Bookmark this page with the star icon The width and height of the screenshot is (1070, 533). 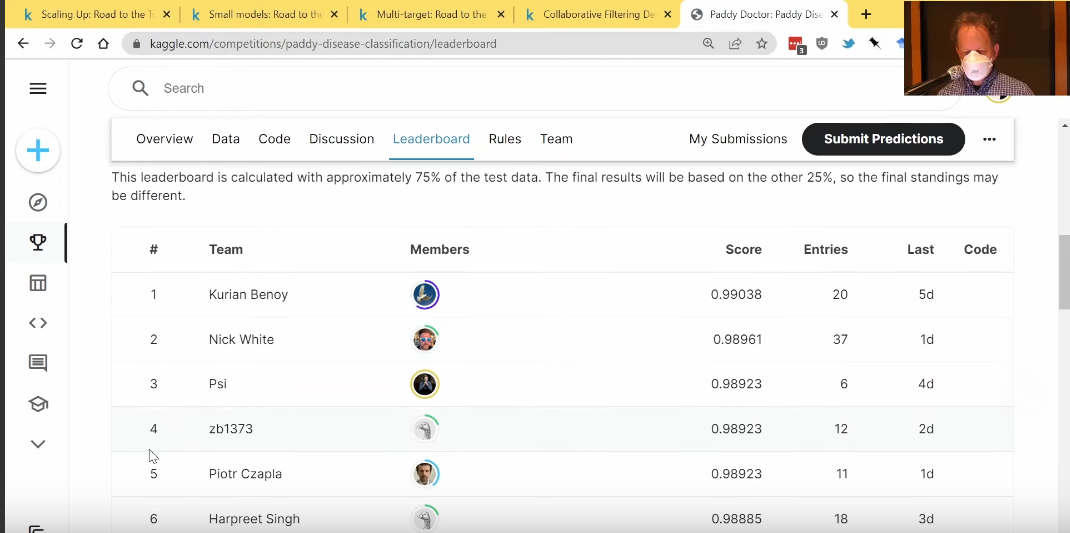762,44
